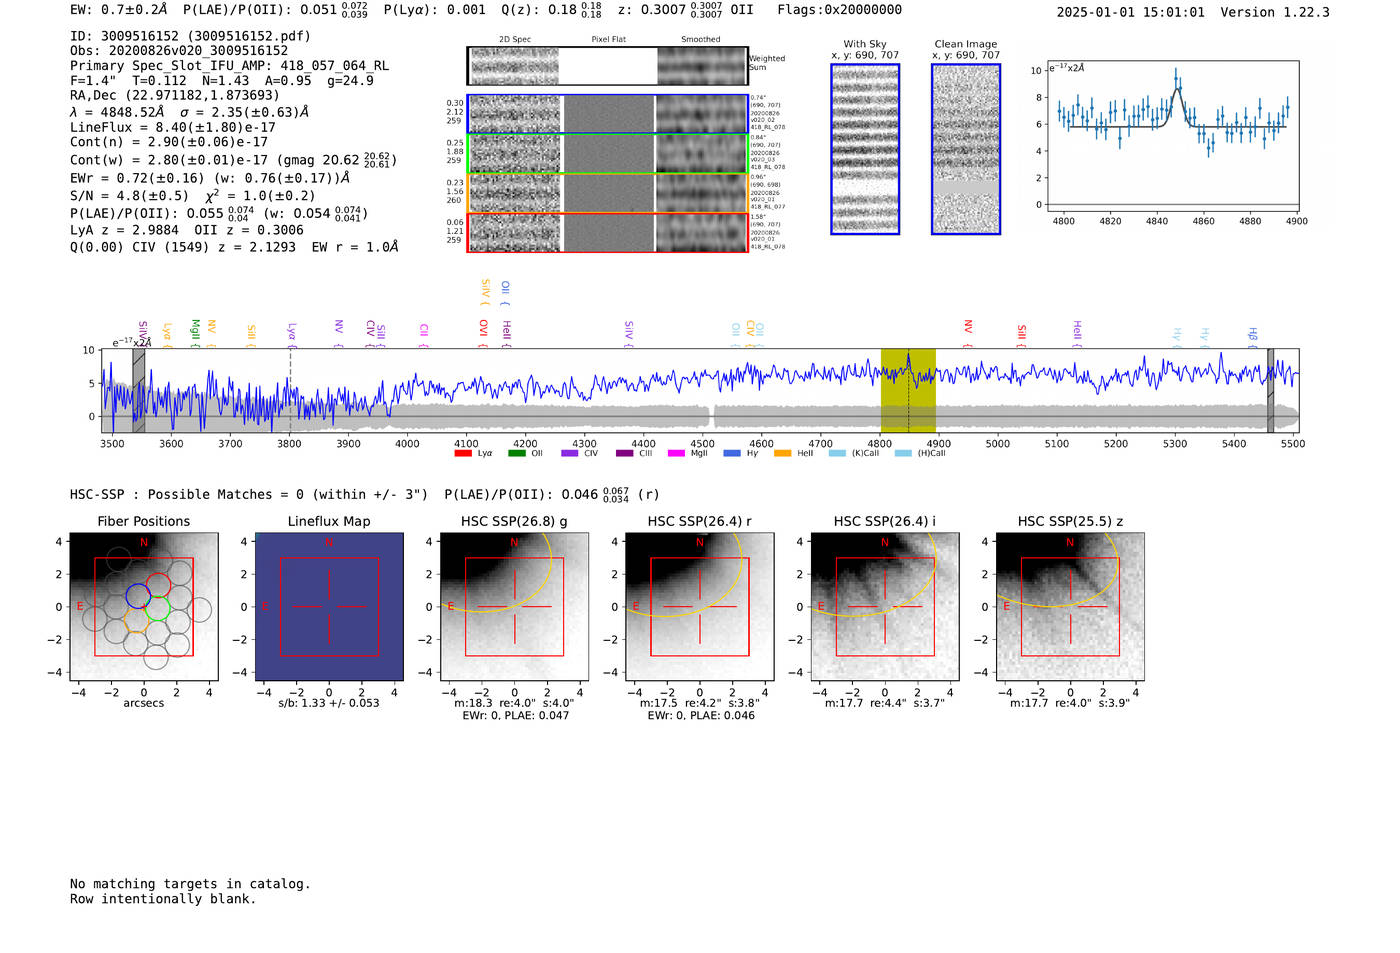Click the Smoothed column header
This screenshot has width=1400, height=953.
coord(701,40)
